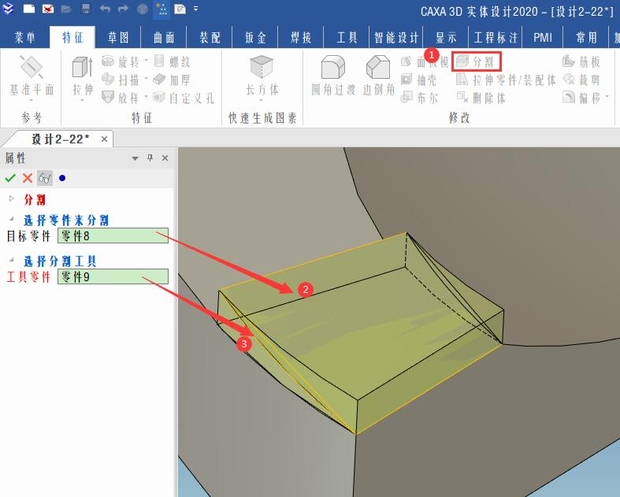Open the 扫描 dropdown arrow

(x=146, y=79)
